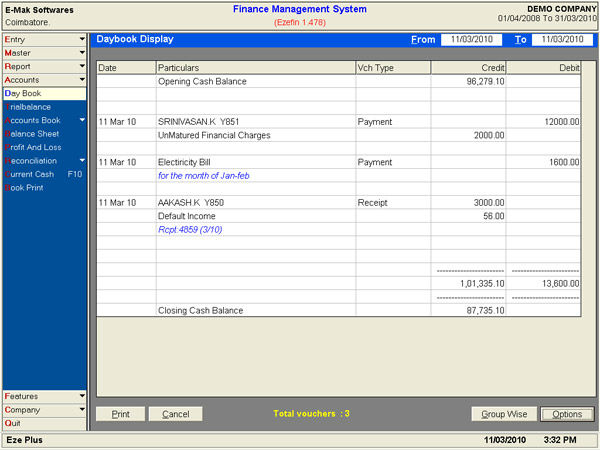Viewport: 600px width, 450px height.
Task: Click the Print button
Action: (120, 414)
